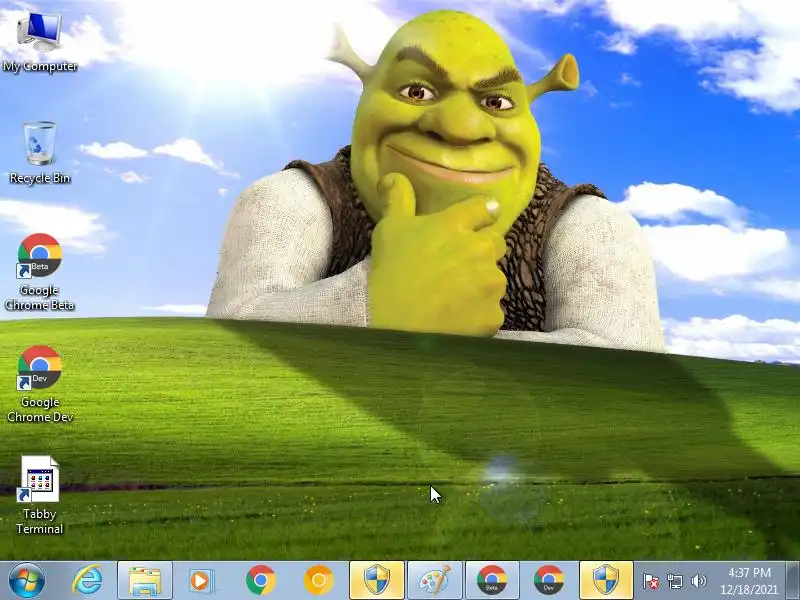Open Windows Explorer folder taskbar button
This screenshot has width=800, height=600.
145,581
